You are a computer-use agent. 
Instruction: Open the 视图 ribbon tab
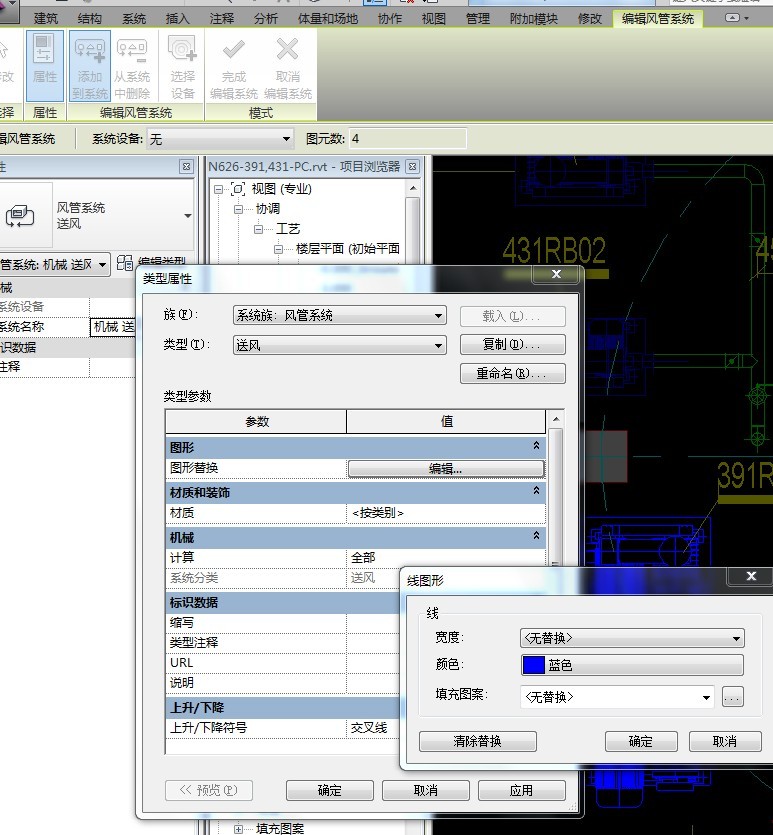434,19
